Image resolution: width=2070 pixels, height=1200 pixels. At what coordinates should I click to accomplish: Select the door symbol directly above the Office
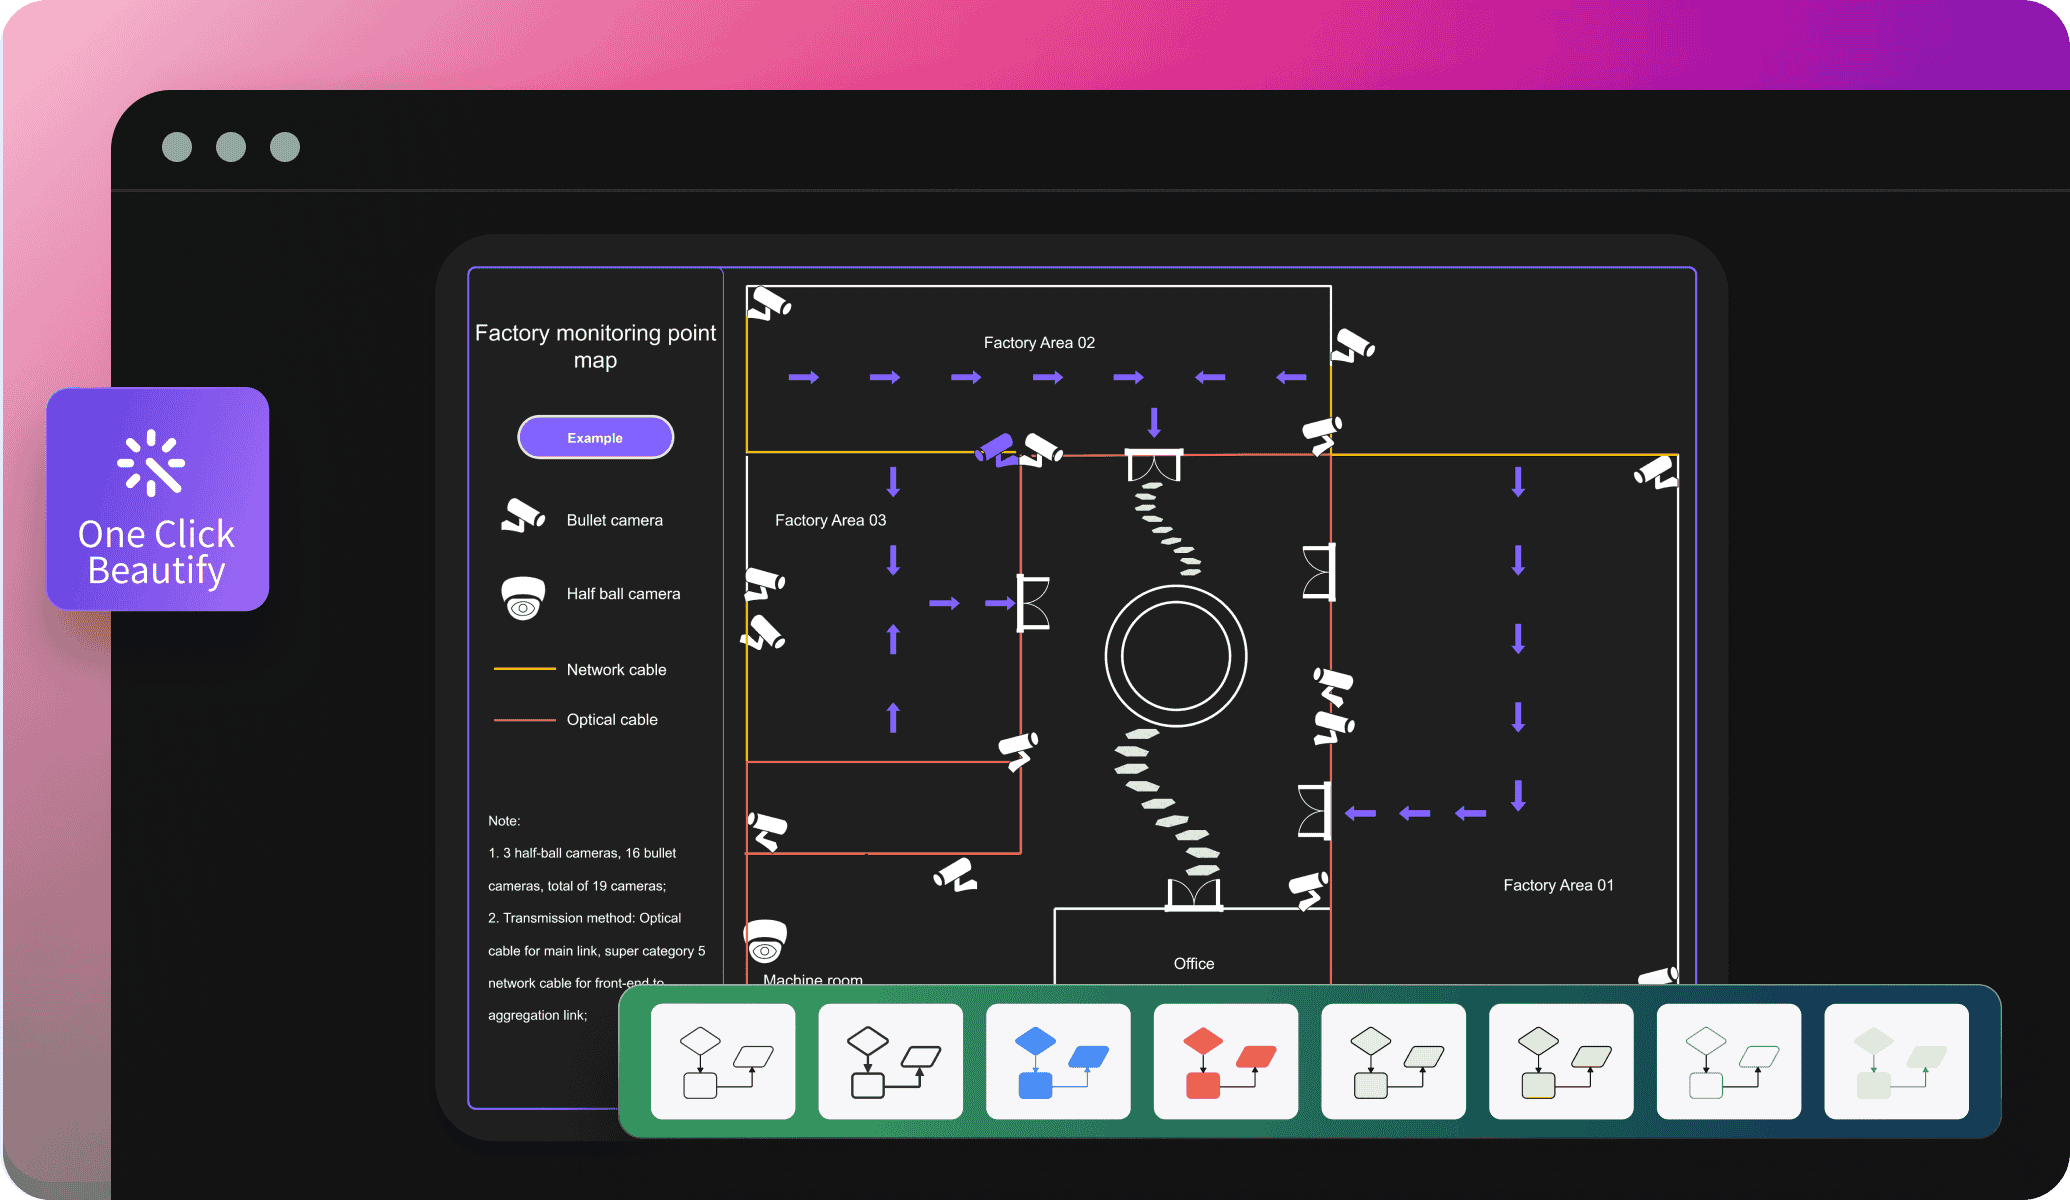coord(1195,895)
